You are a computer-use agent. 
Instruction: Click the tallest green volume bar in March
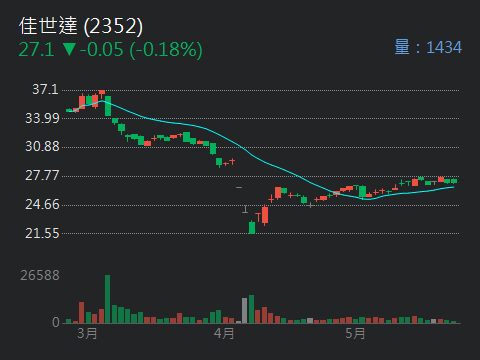pos(107,299)
